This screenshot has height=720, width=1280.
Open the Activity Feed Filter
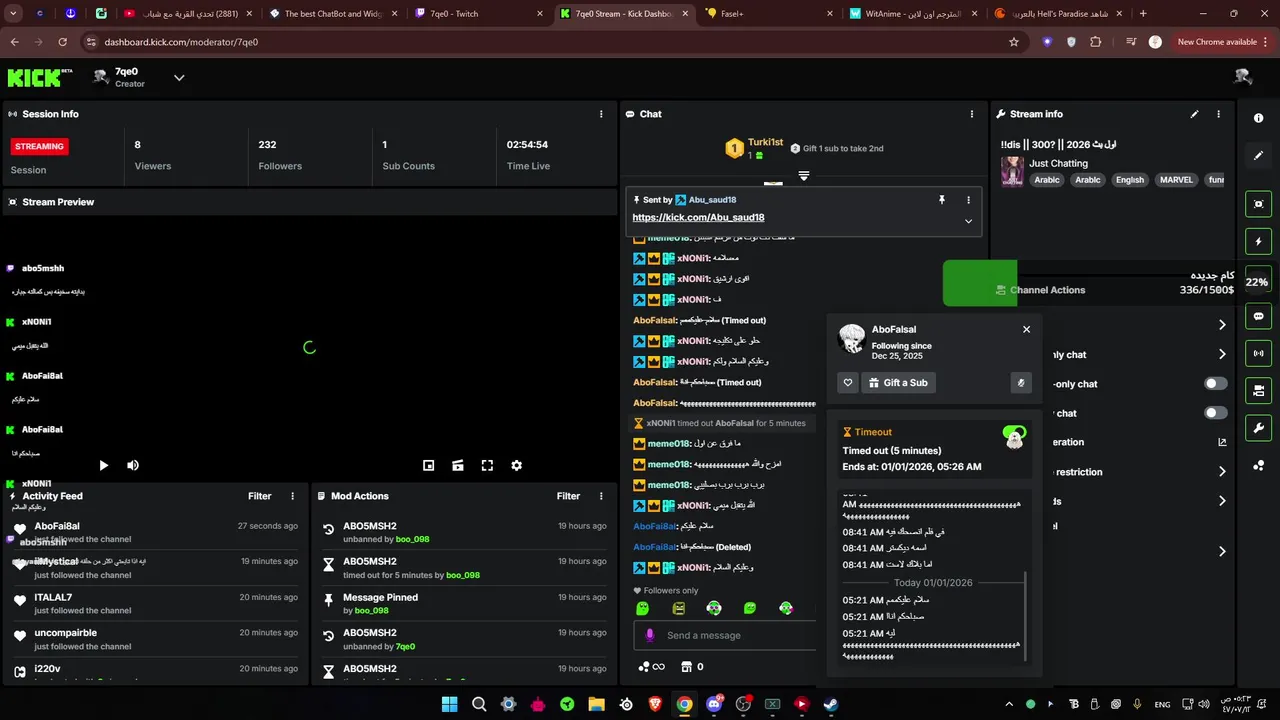pos(259,496)
